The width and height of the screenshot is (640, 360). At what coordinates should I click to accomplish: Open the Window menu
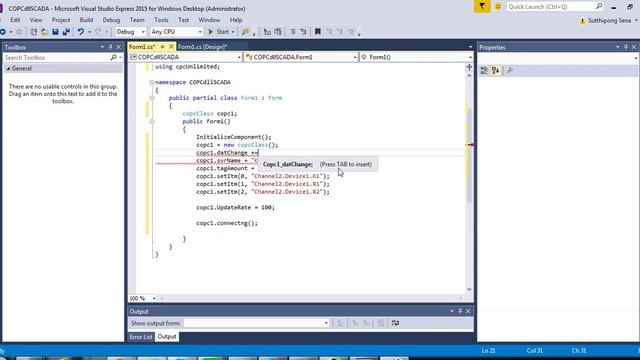(x=209, y=20)
